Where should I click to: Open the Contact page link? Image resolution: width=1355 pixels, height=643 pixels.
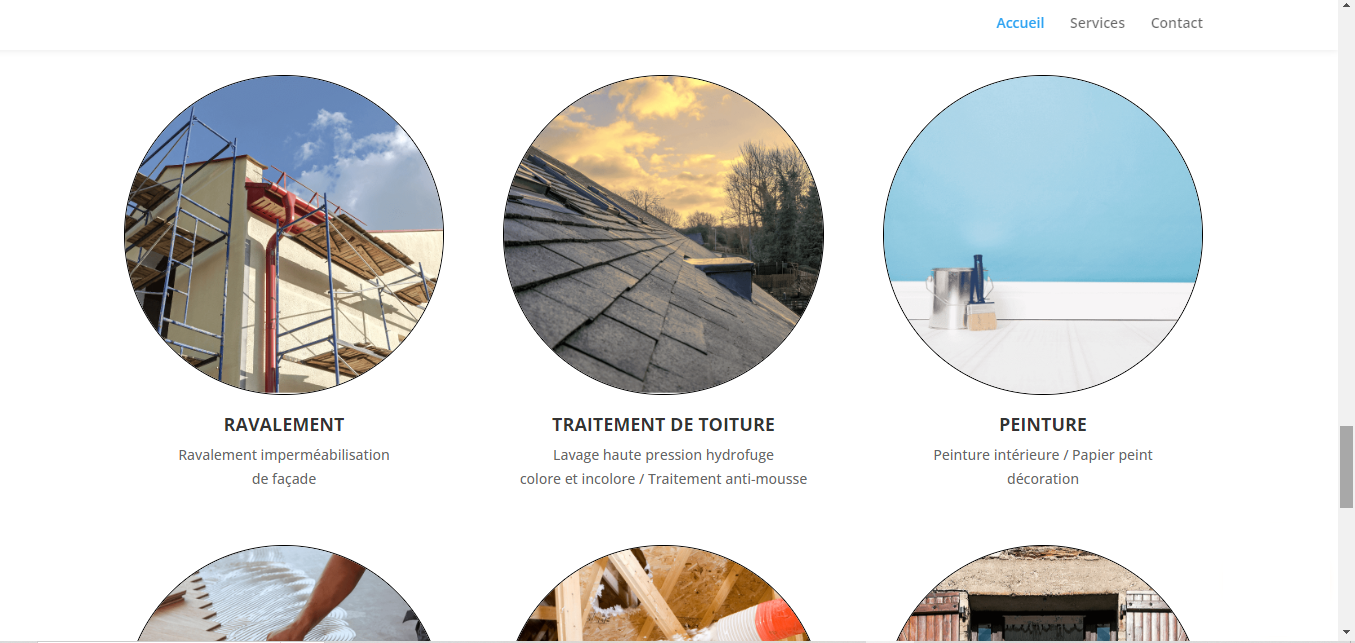click(1176, 23)
